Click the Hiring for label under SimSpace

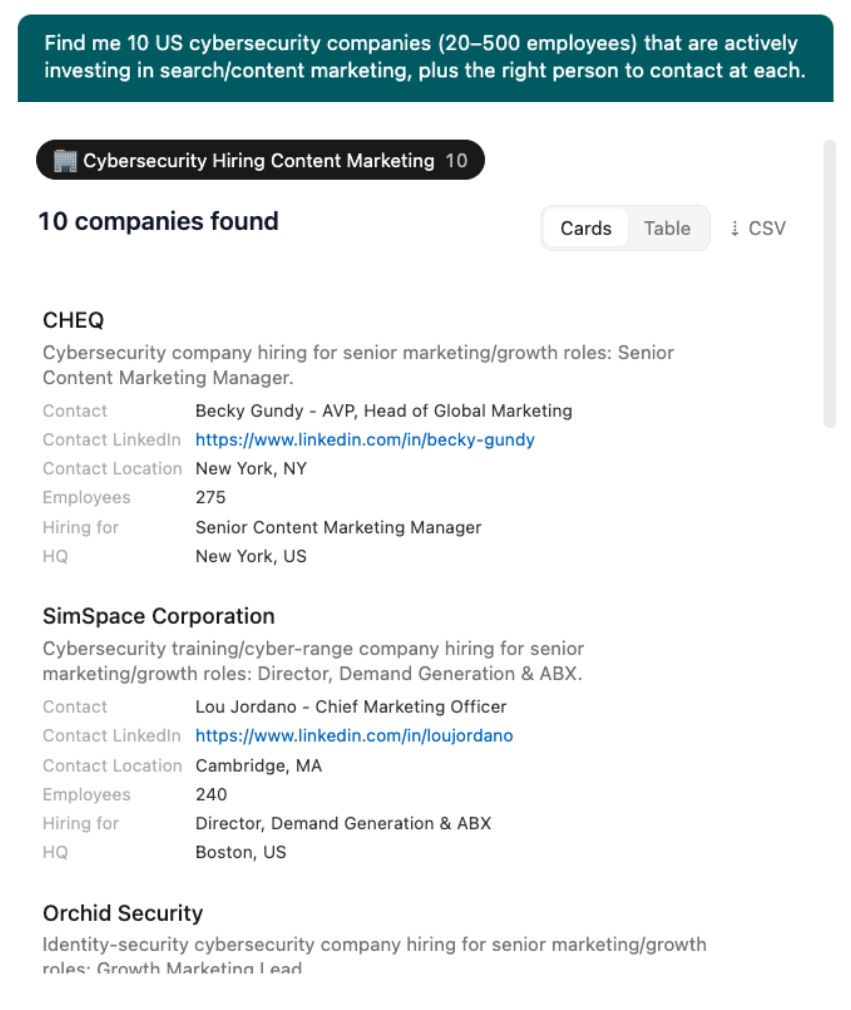[81, 823]
